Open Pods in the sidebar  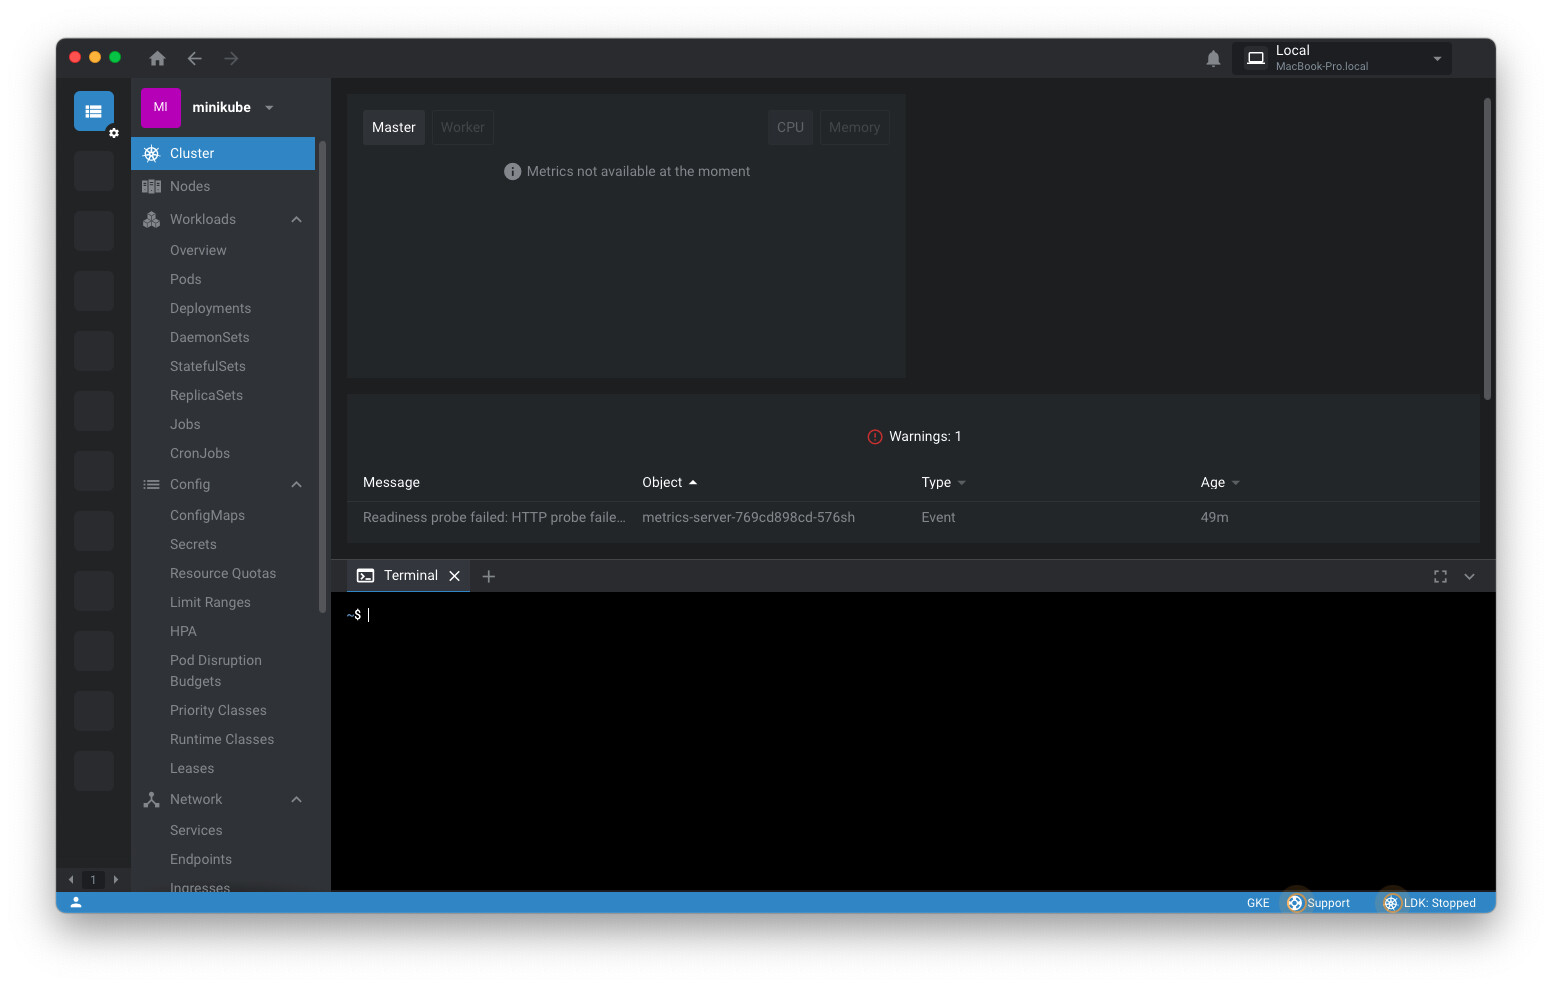(186, 279)
